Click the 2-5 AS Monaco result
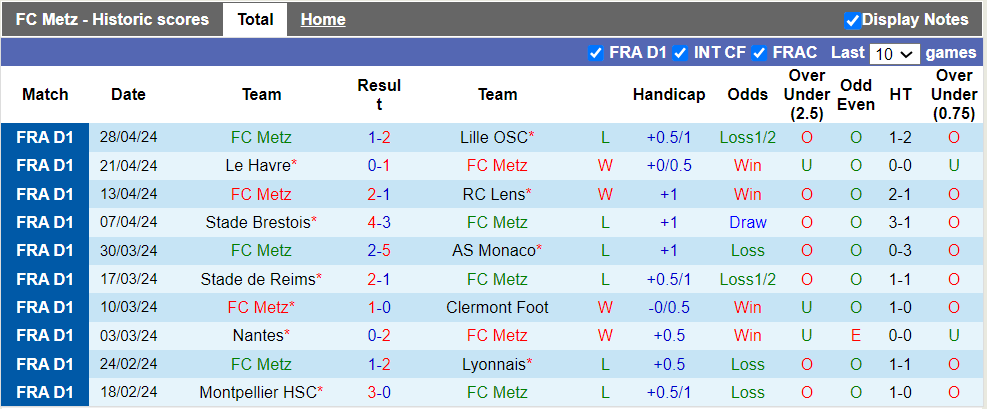This screenshot has width=987, height=409. click(379, 250)
